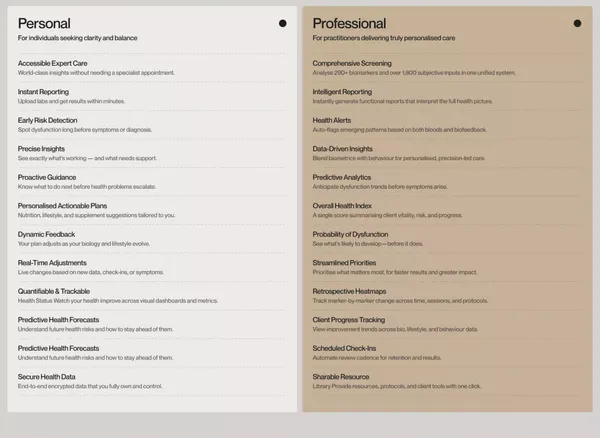Click the Intelligent Reporting feature

342,92
